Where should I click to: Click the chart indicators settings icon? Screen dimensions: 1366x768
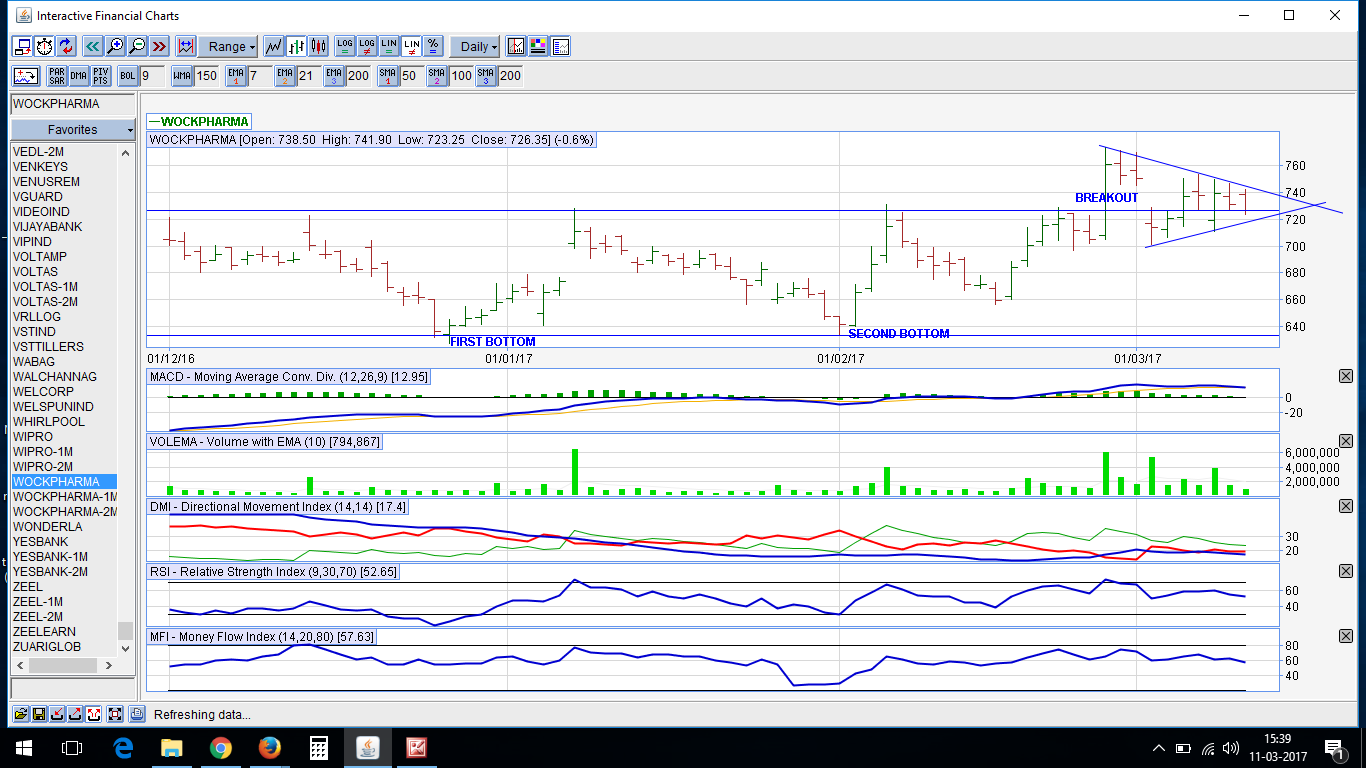(x=516, y=46)
